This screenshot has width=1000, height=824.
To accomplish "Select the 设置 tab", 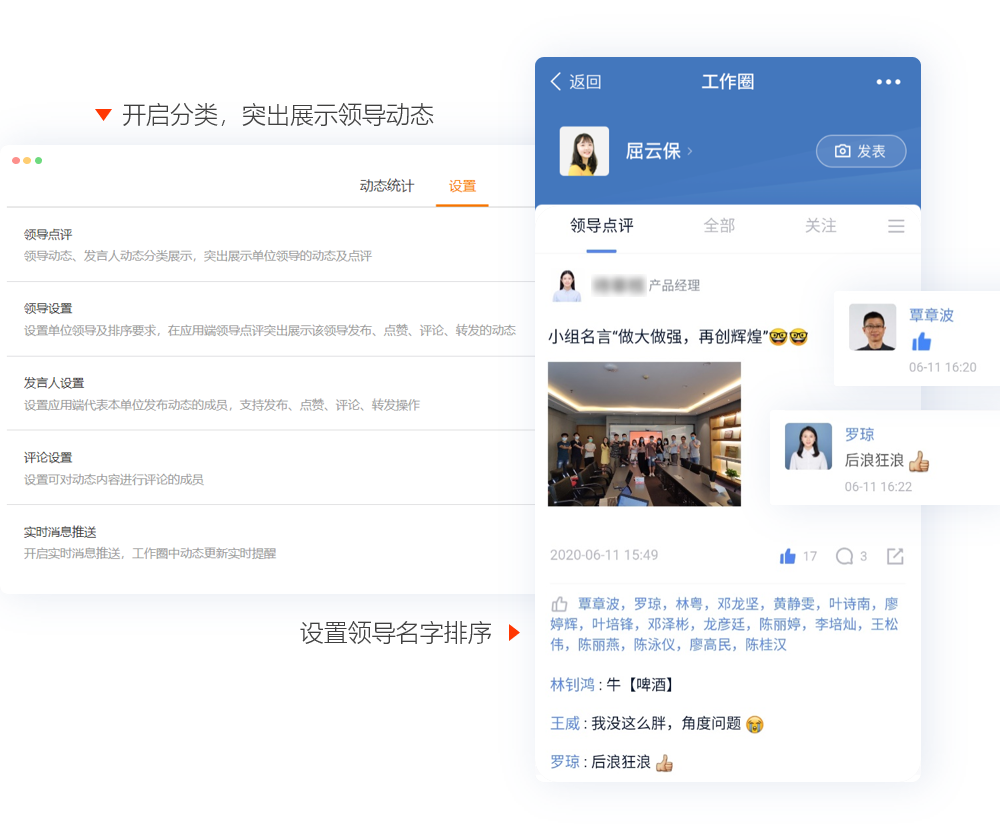I will (462, 186).
